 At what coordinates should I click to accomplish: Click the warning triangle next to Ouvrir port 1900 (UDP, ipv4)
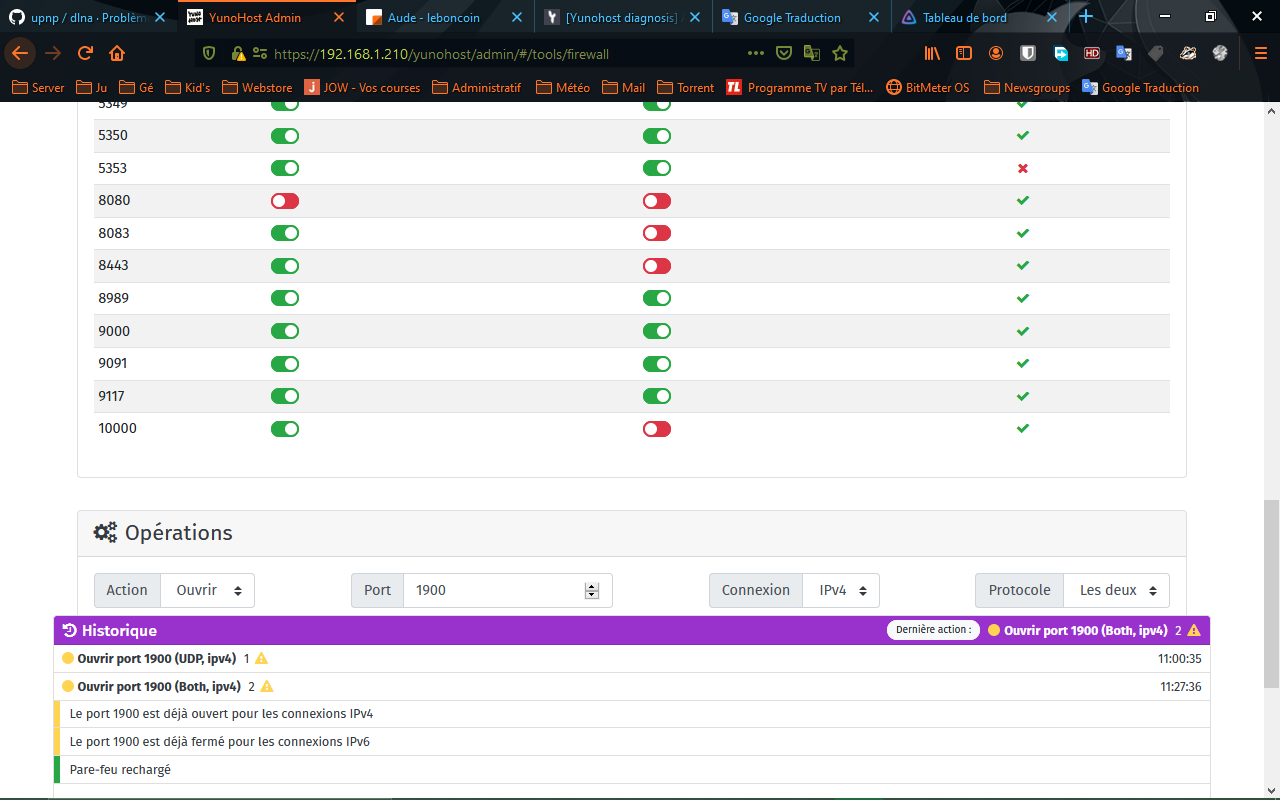260,658
